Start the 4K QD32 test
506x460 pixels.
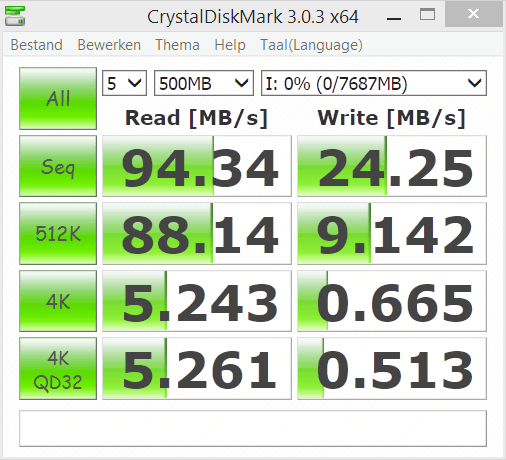click(x=58, y=368)
